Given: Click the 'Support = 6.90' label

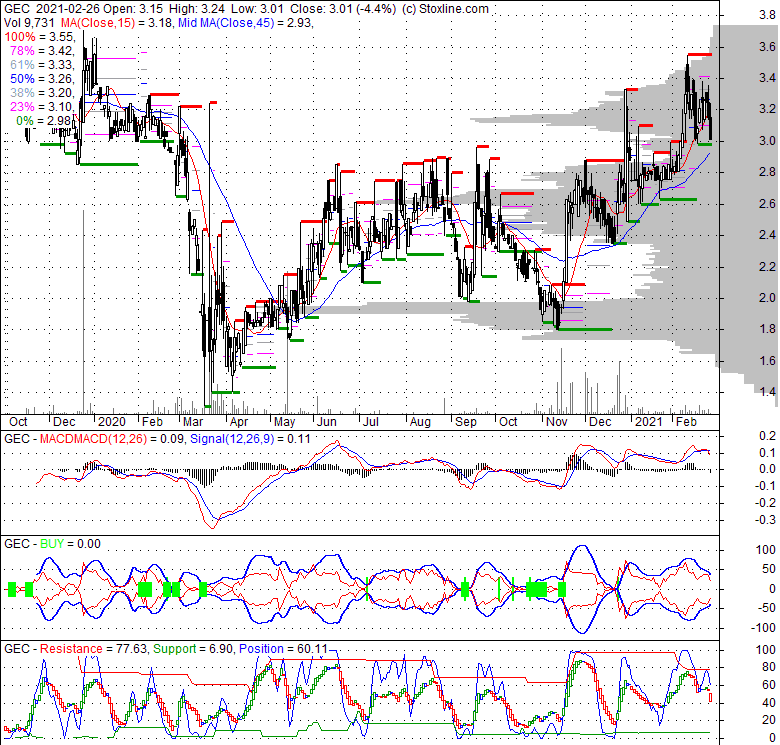Looking at the screenshot, I should (193, 649).
